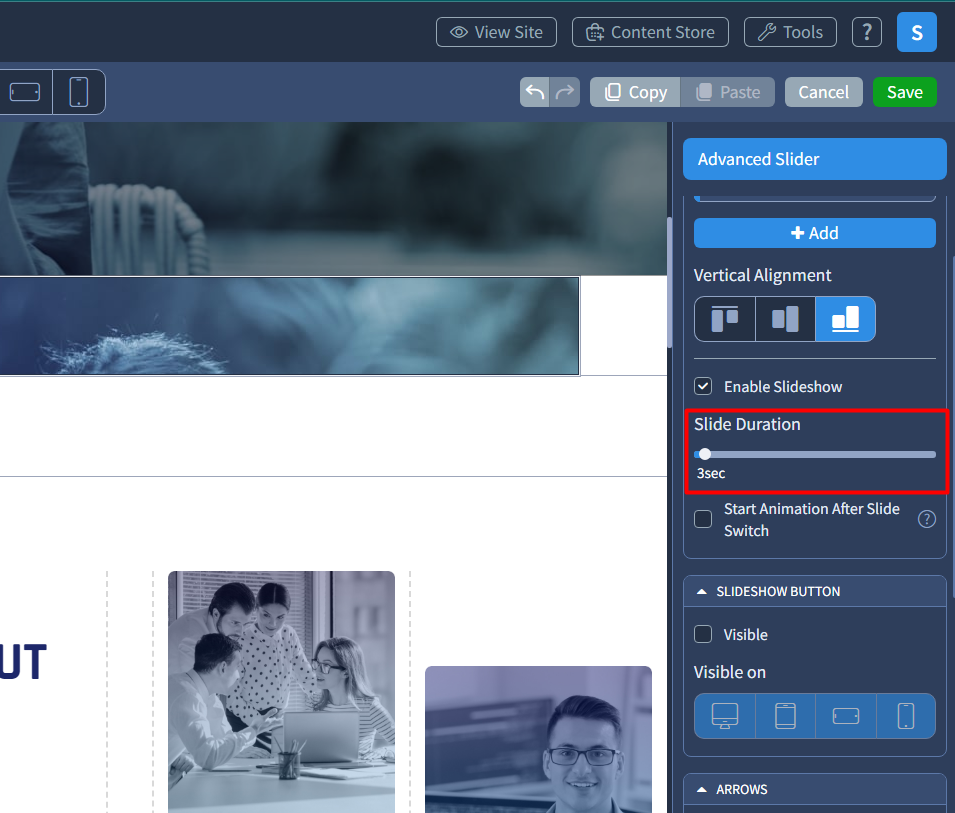Collapse the SLIDESHOW BUTTON section
Viewport: 955px width, 813px height.
[x=814, y=591]
